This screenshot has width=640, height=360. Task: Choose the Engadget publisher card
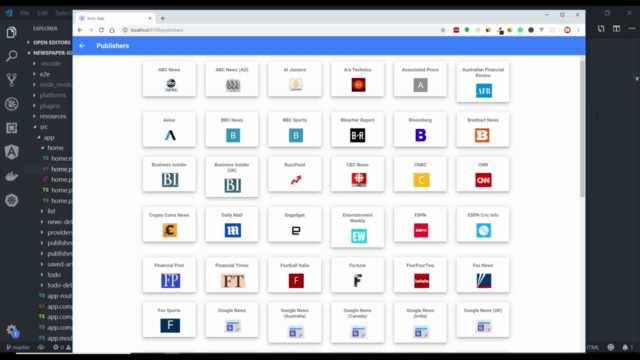pyautogui.click(x=295, y=224)
